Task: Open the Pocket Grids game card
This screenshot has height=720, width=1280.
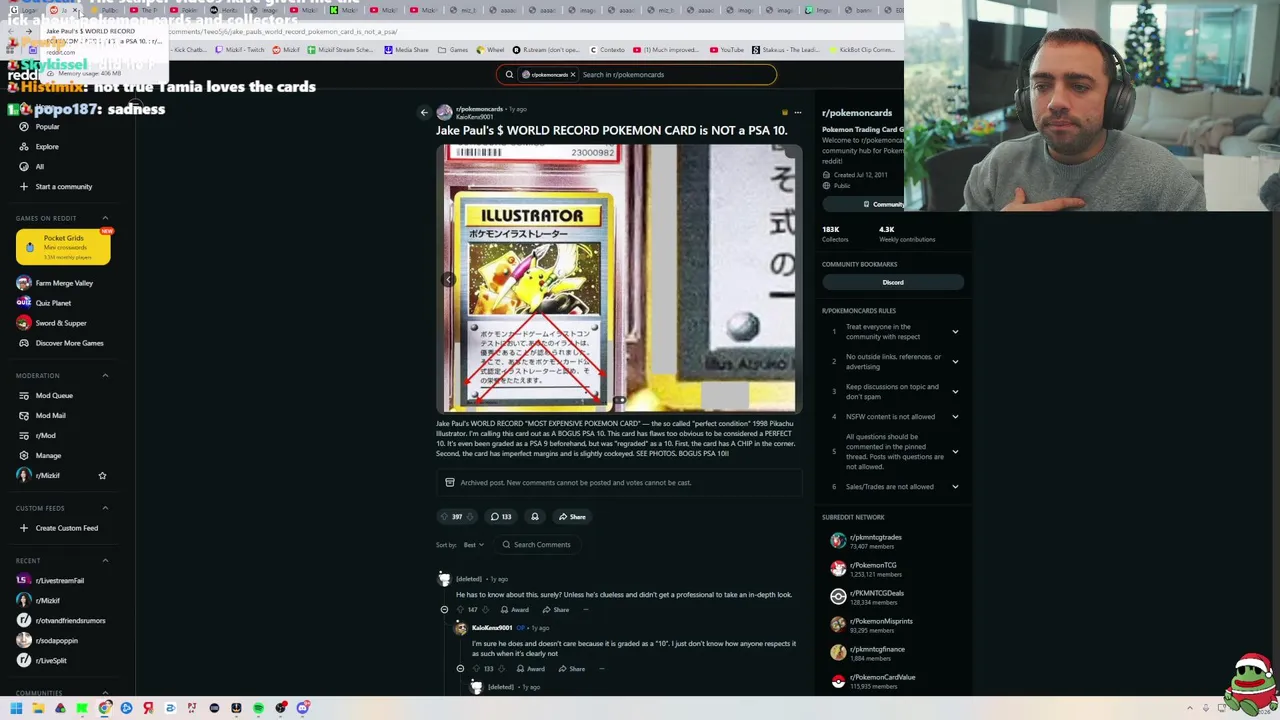Action: (63, 247)
